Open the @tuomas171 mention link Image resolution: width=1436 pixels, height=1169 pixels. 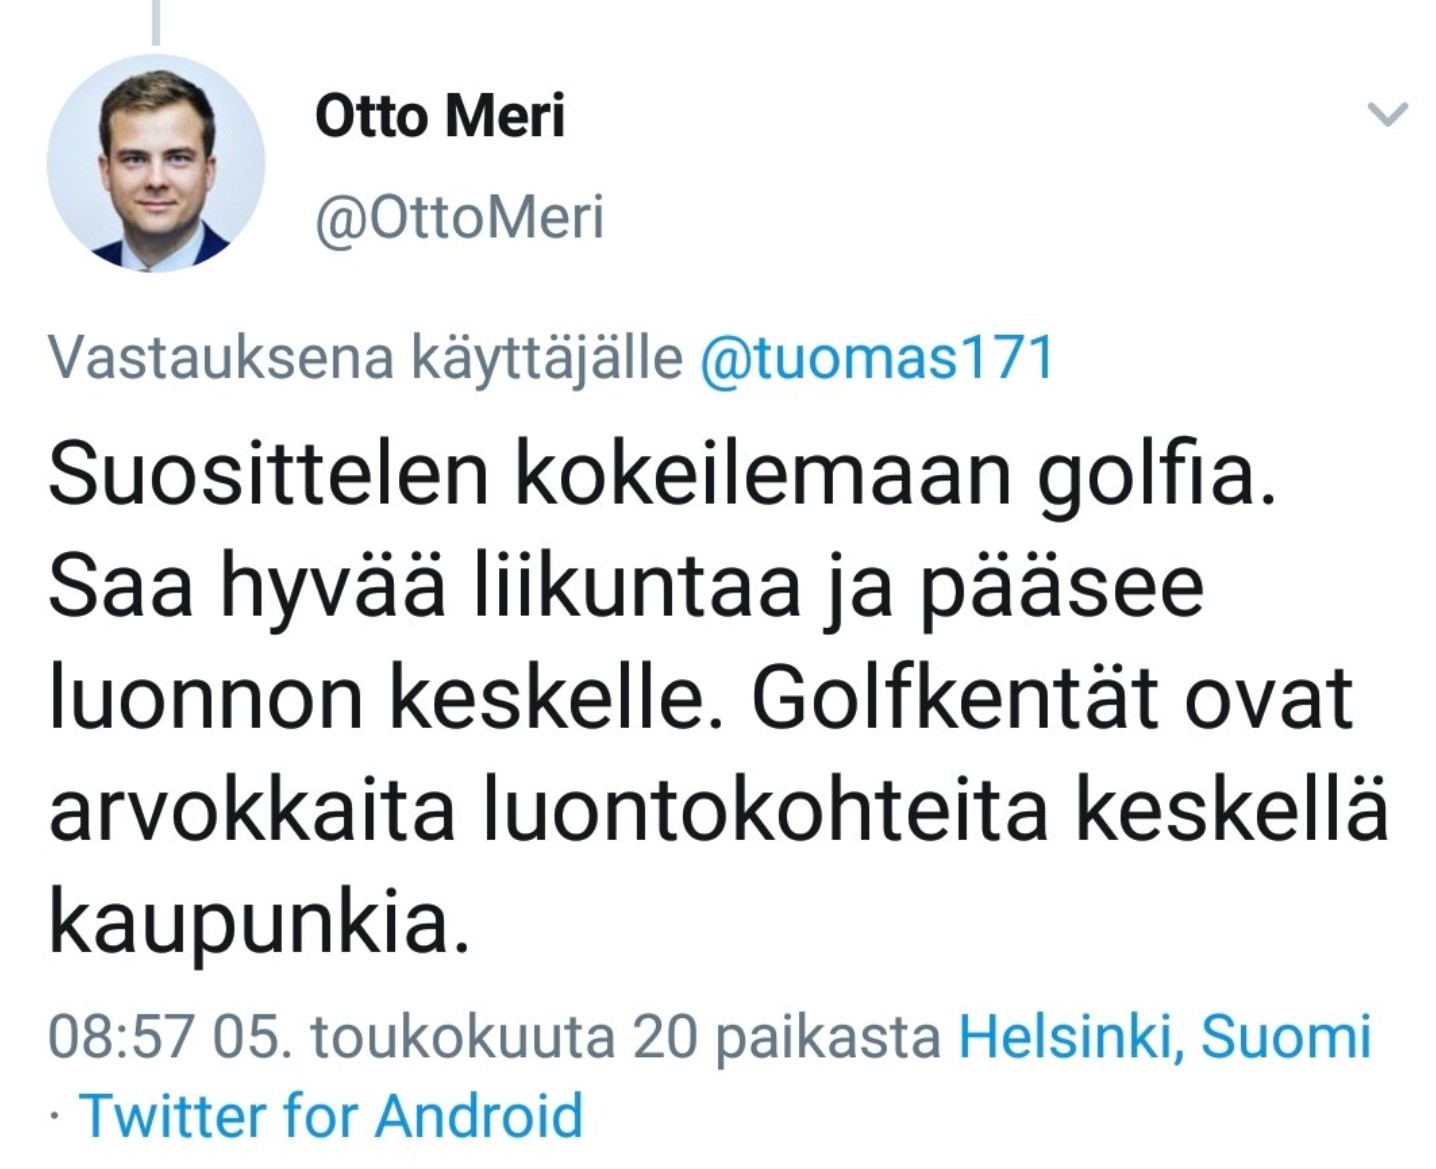coord(877,358)
